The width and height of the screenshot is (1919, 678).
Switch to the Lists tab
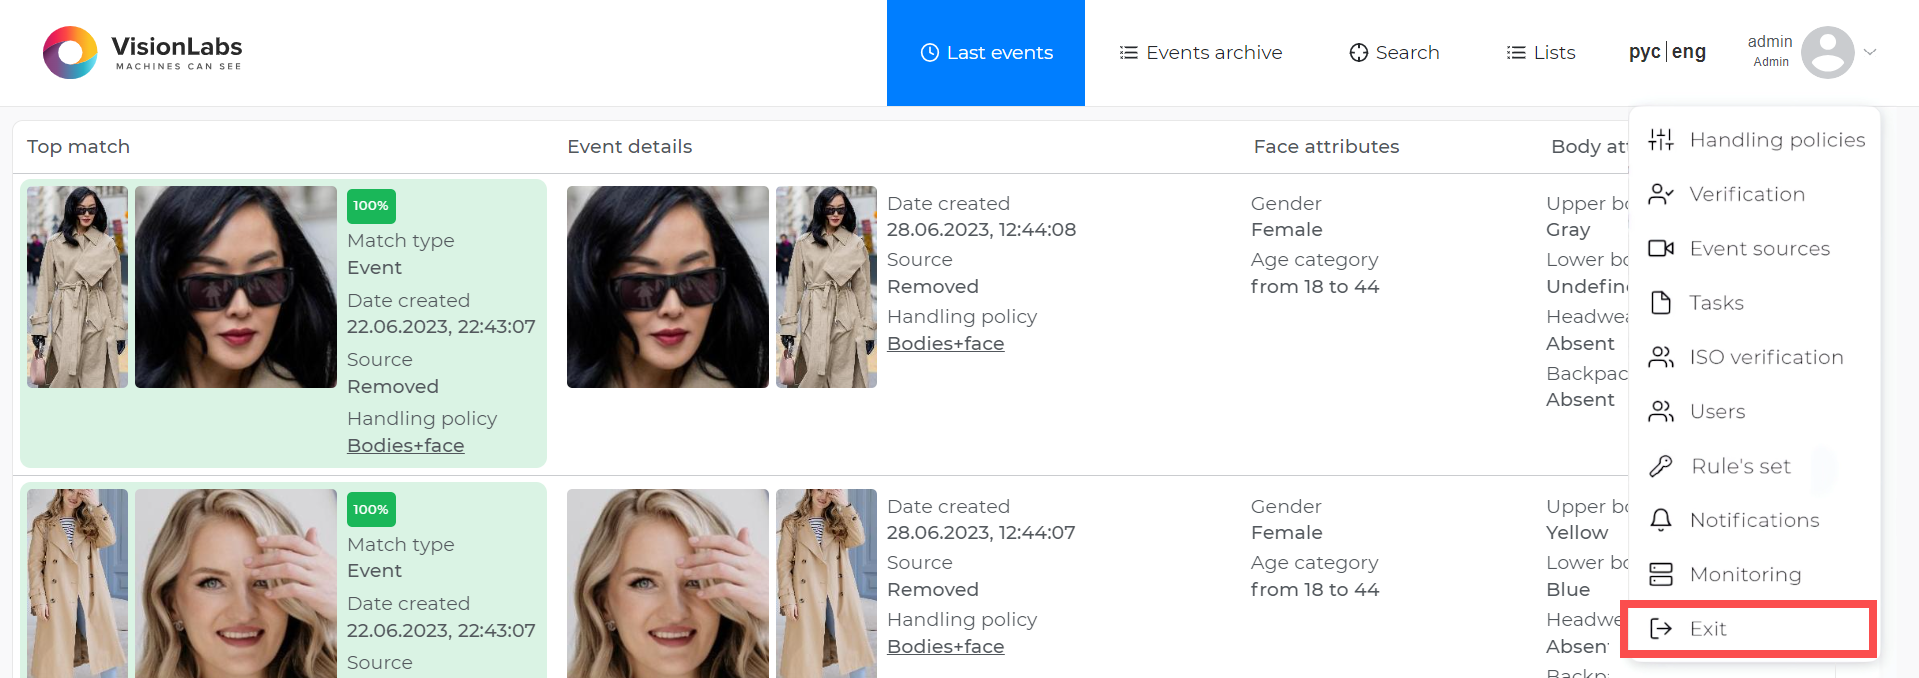(x=1541, y=53)
